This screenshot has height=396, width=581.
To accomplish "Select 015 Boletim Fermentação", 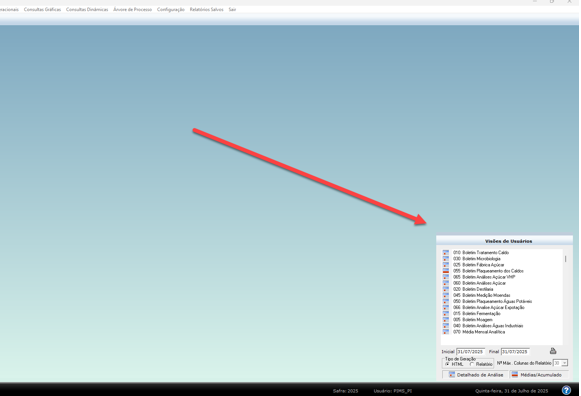I will 477,314.
